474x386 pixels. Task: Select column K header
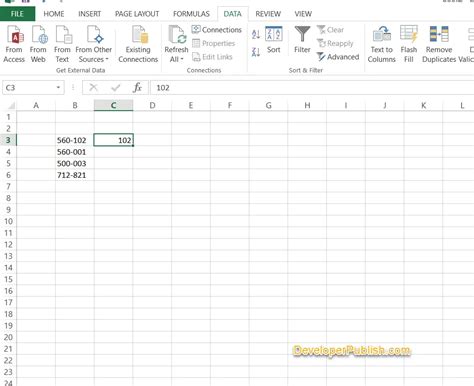click(423, 106)
